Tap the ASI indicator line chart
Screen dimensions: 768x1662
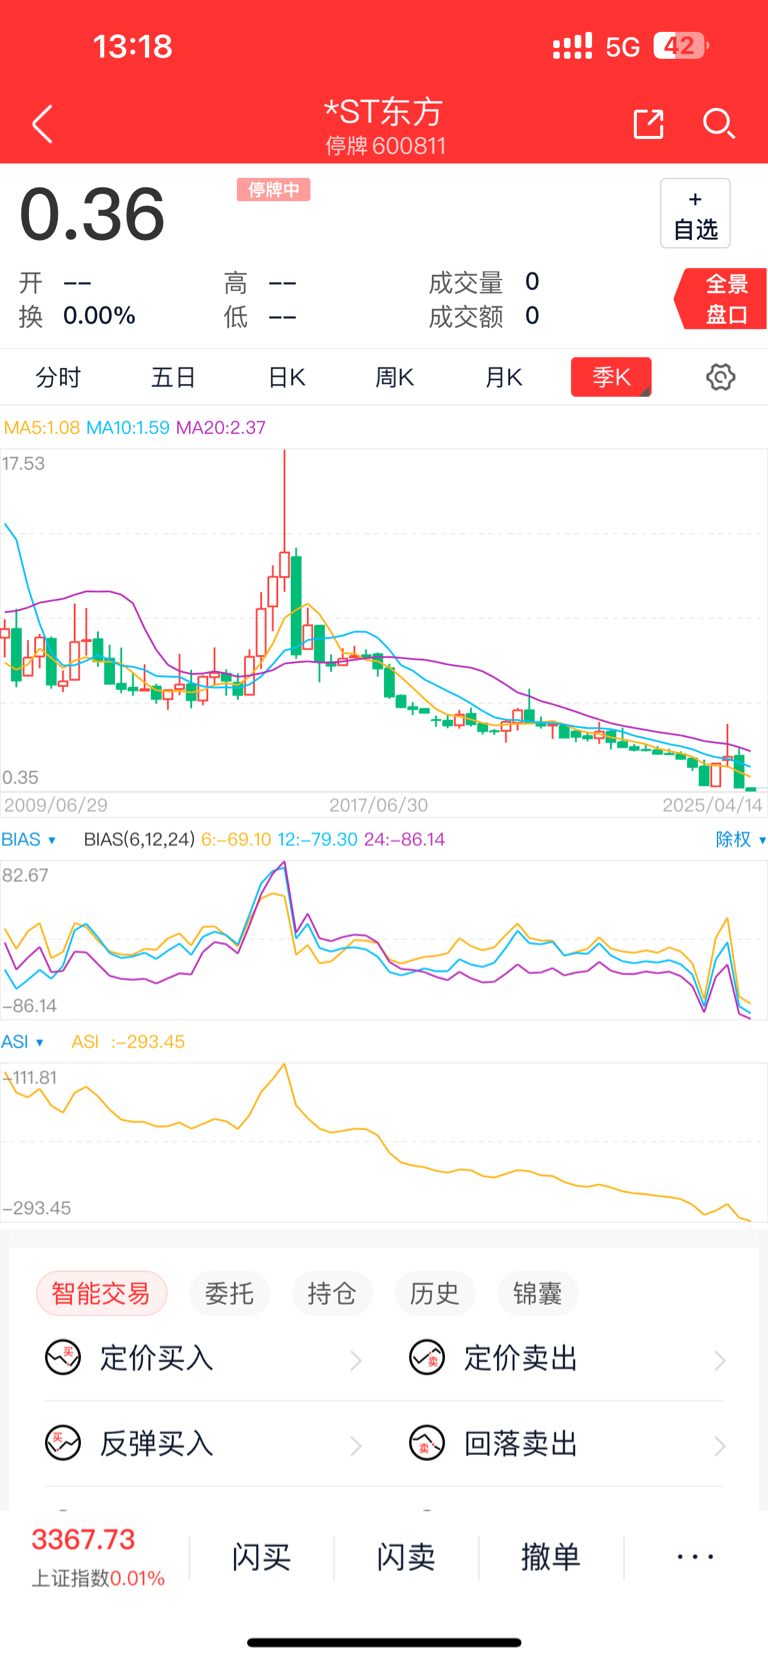tap(384, 1142)
